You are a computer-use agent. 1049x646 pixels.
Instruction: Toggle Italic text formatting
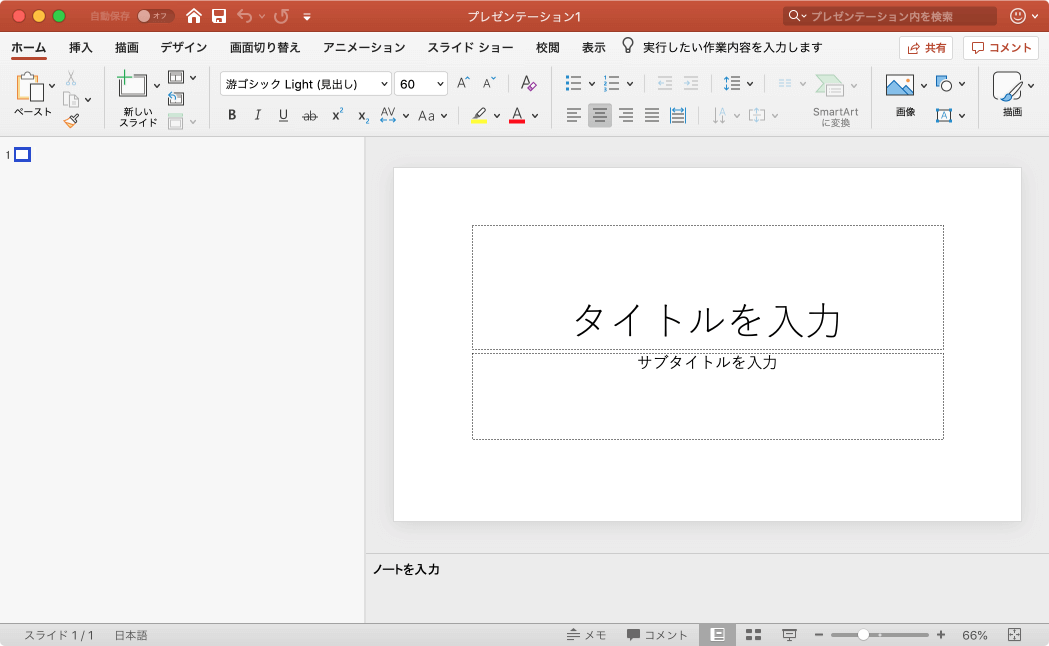[x=258, y=116]
